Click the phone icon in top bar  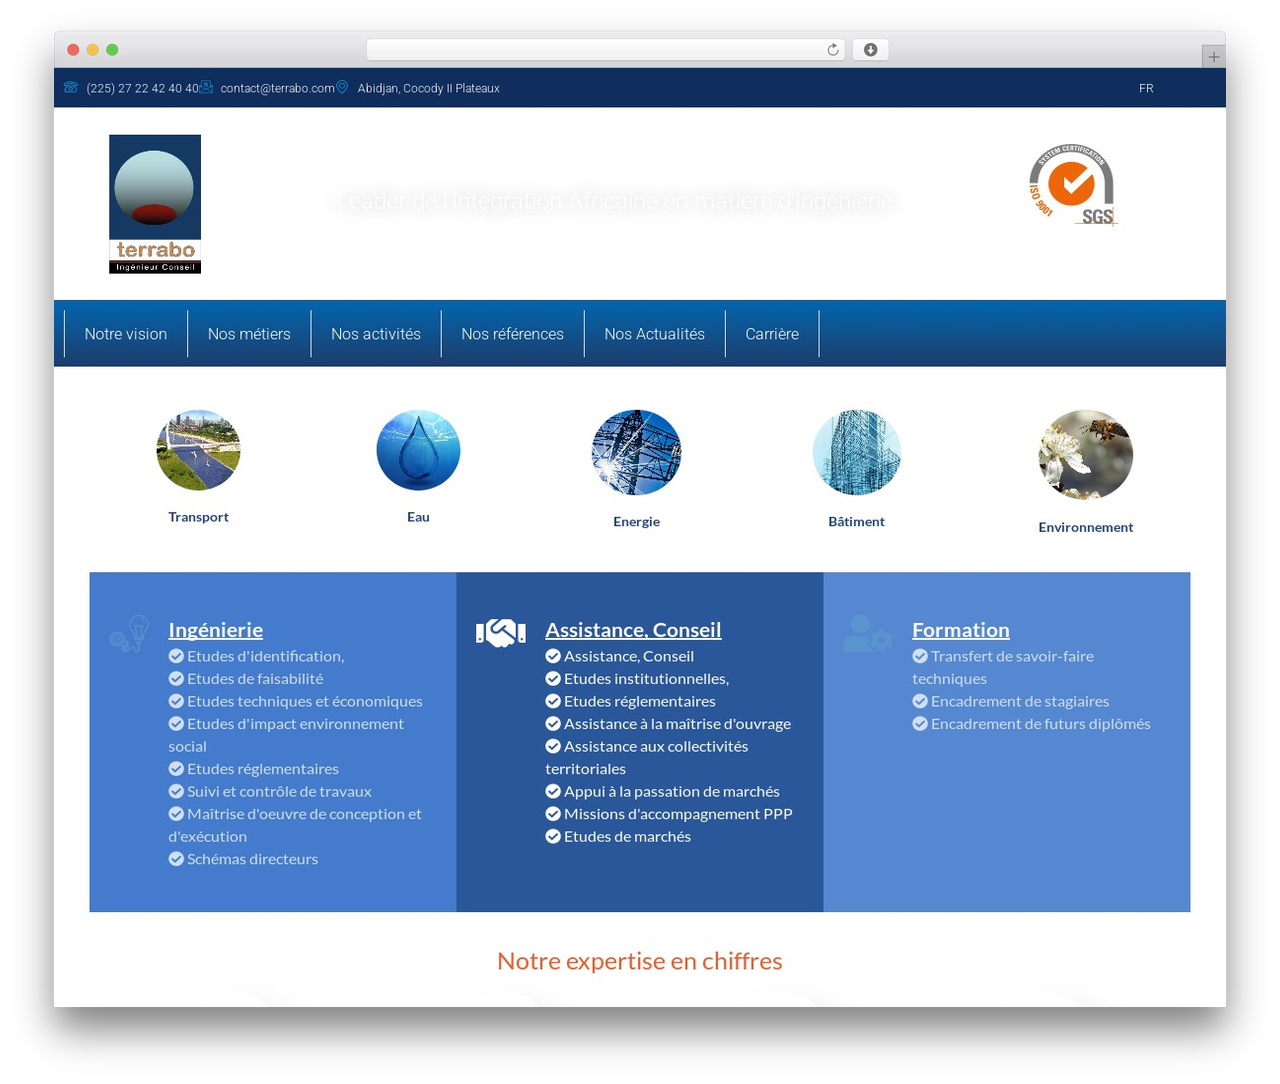click(70, 88)
